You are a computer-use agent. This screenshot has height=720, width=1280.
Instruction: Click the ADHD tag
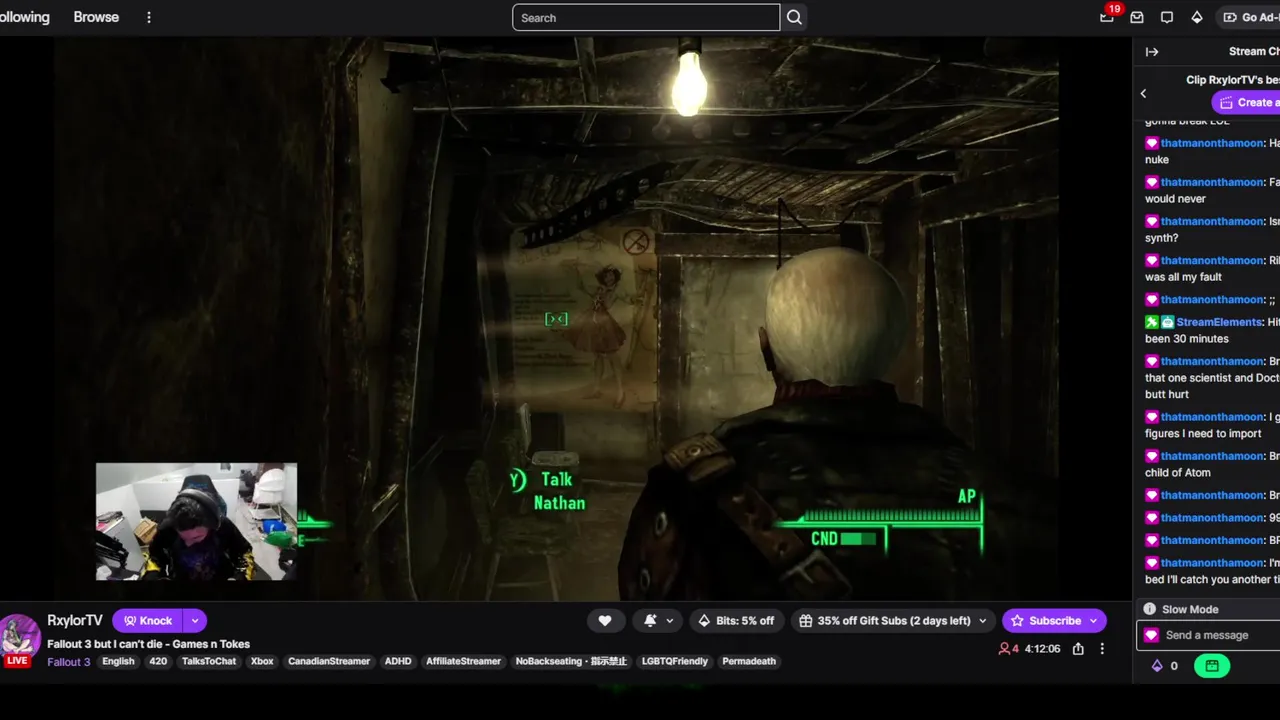click(x=398, y=661)
